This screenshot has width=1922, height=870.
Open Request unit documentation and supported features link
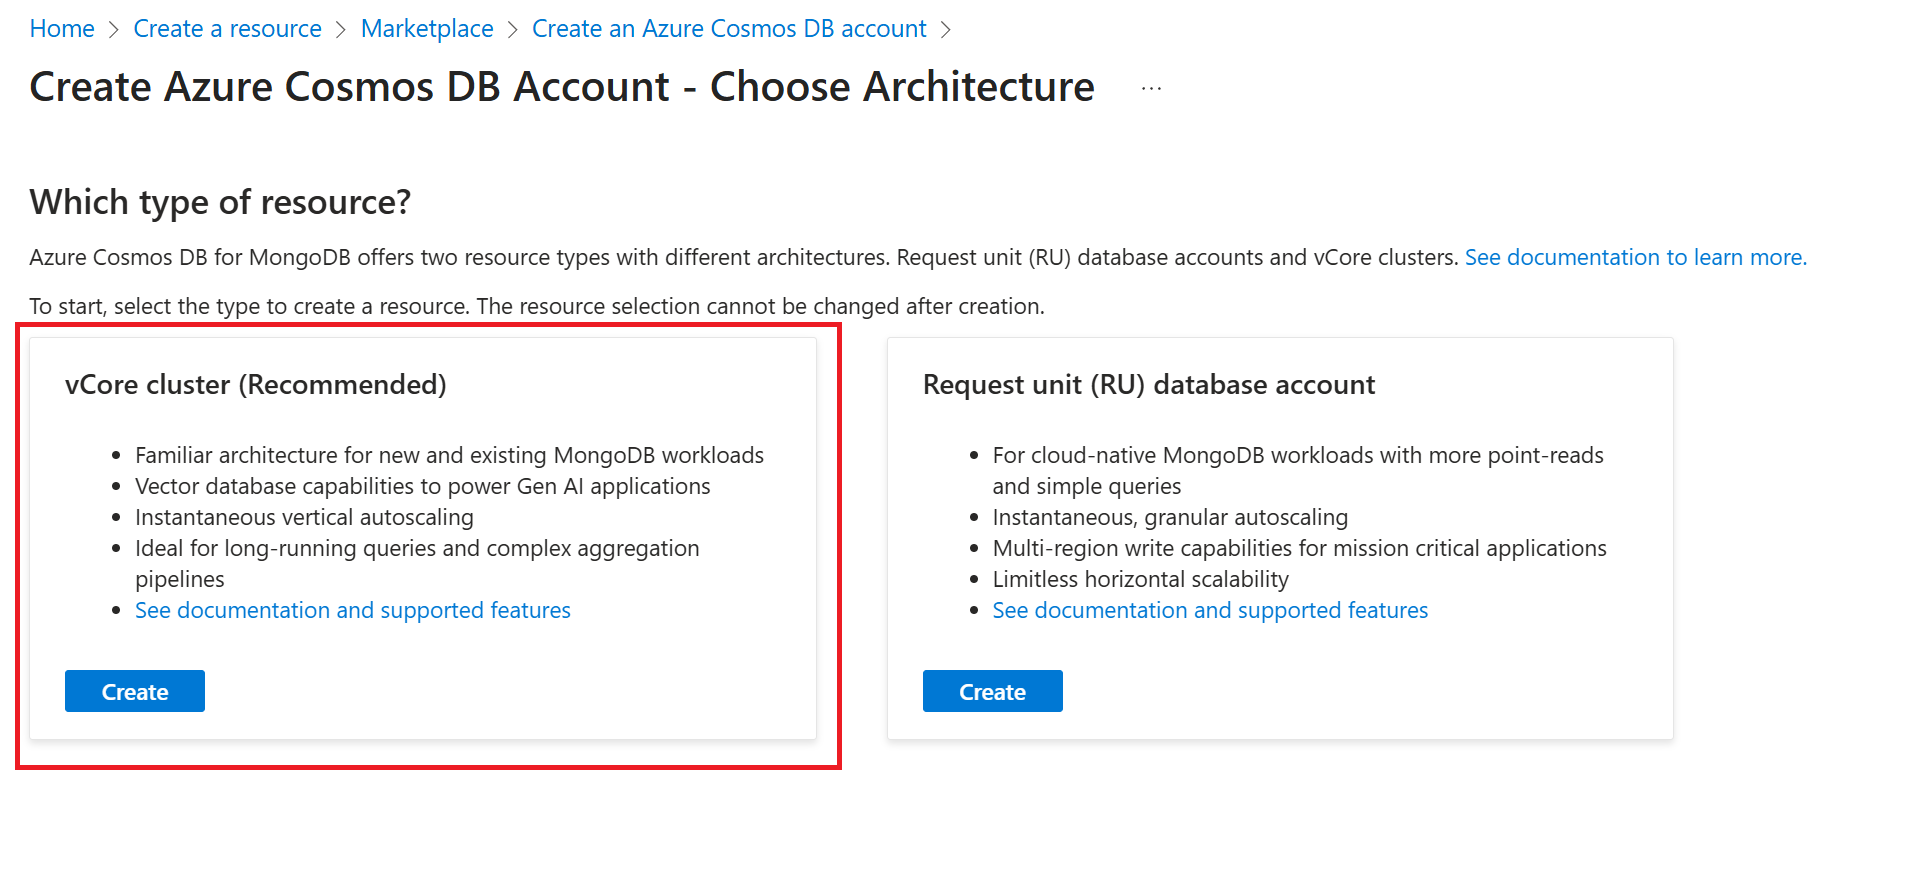1210,610
